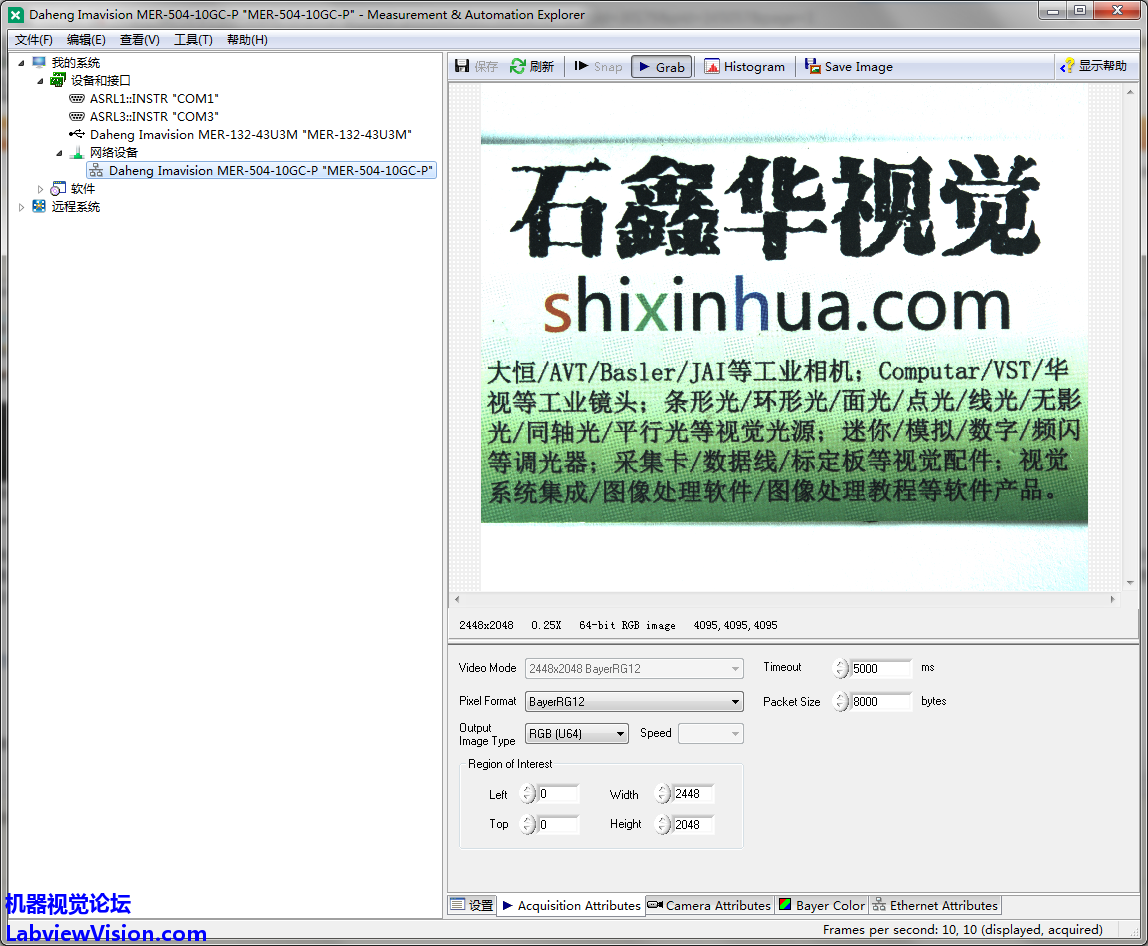
Task: Switch to the Camera Attributes tab
Action: click(x=709, y=905)
